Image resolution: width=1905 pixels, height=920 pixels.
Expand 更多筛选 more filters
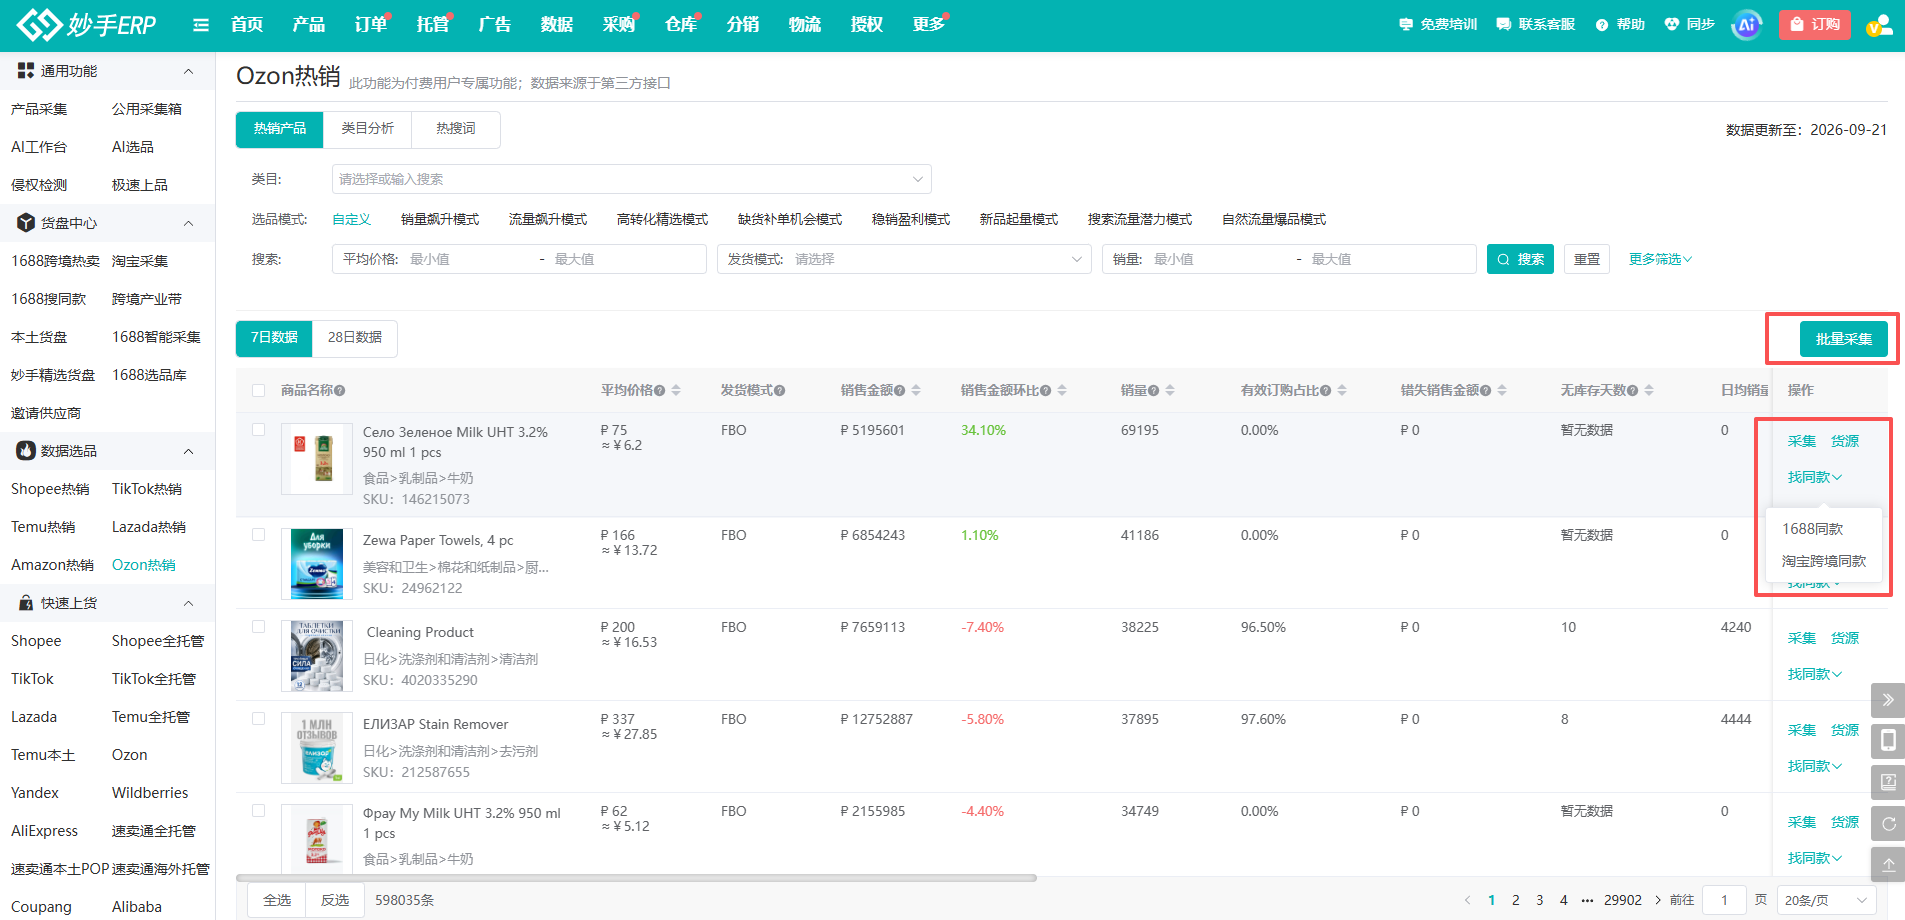1660,259
